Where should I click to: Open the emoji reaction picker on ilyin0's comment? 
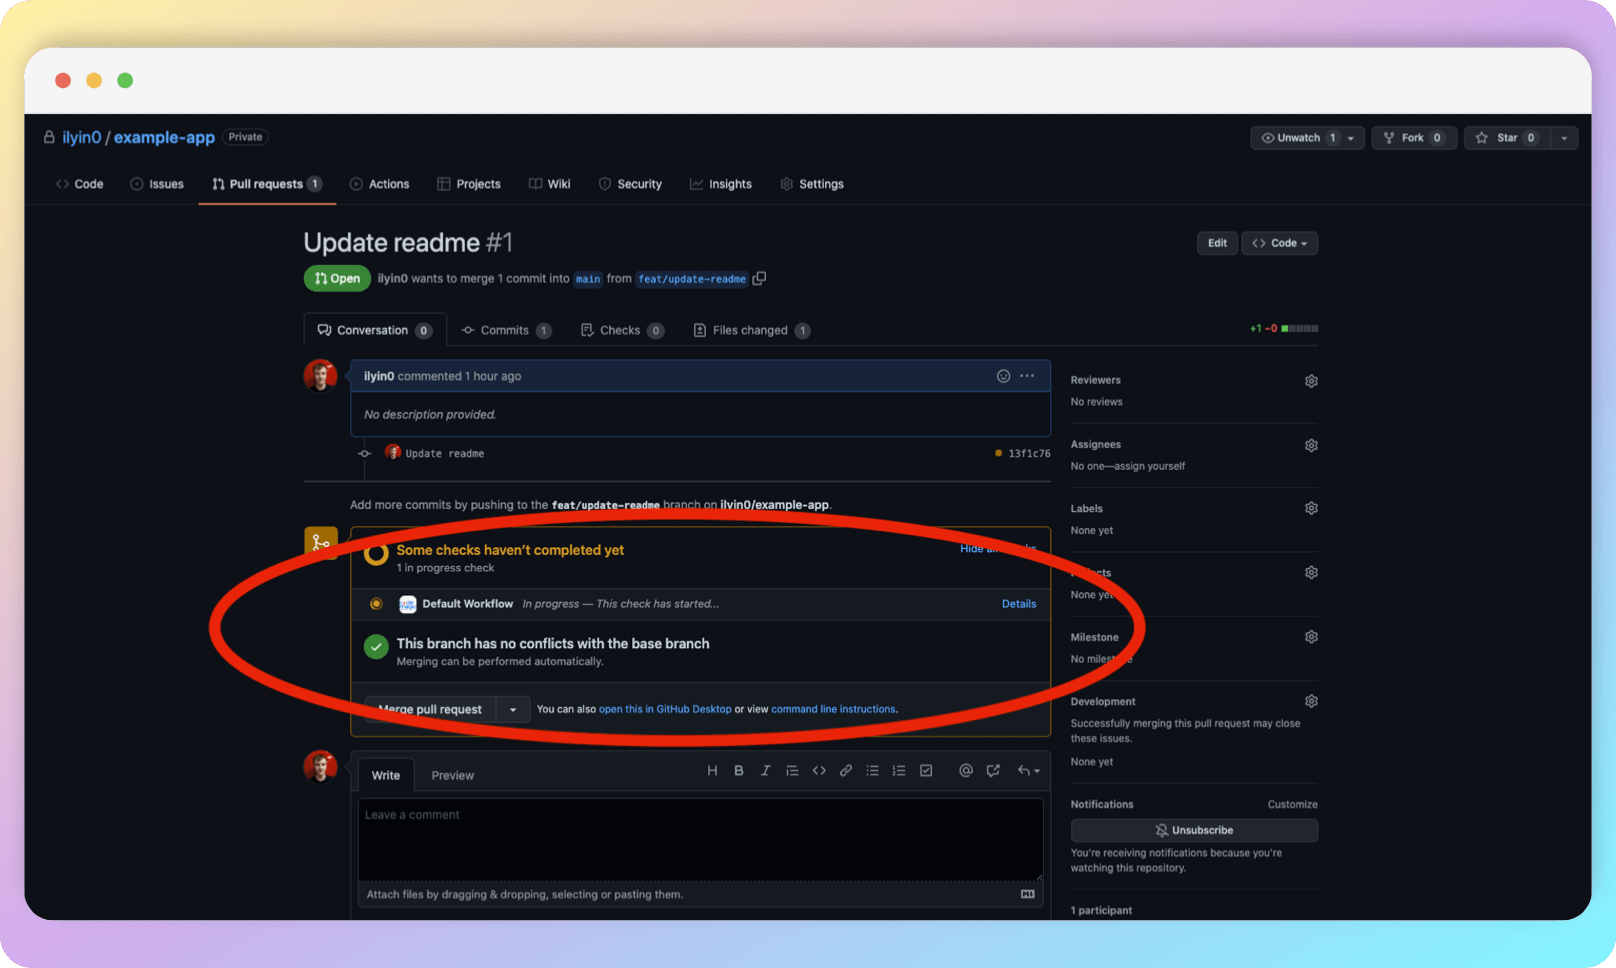tap(1003, 376)
